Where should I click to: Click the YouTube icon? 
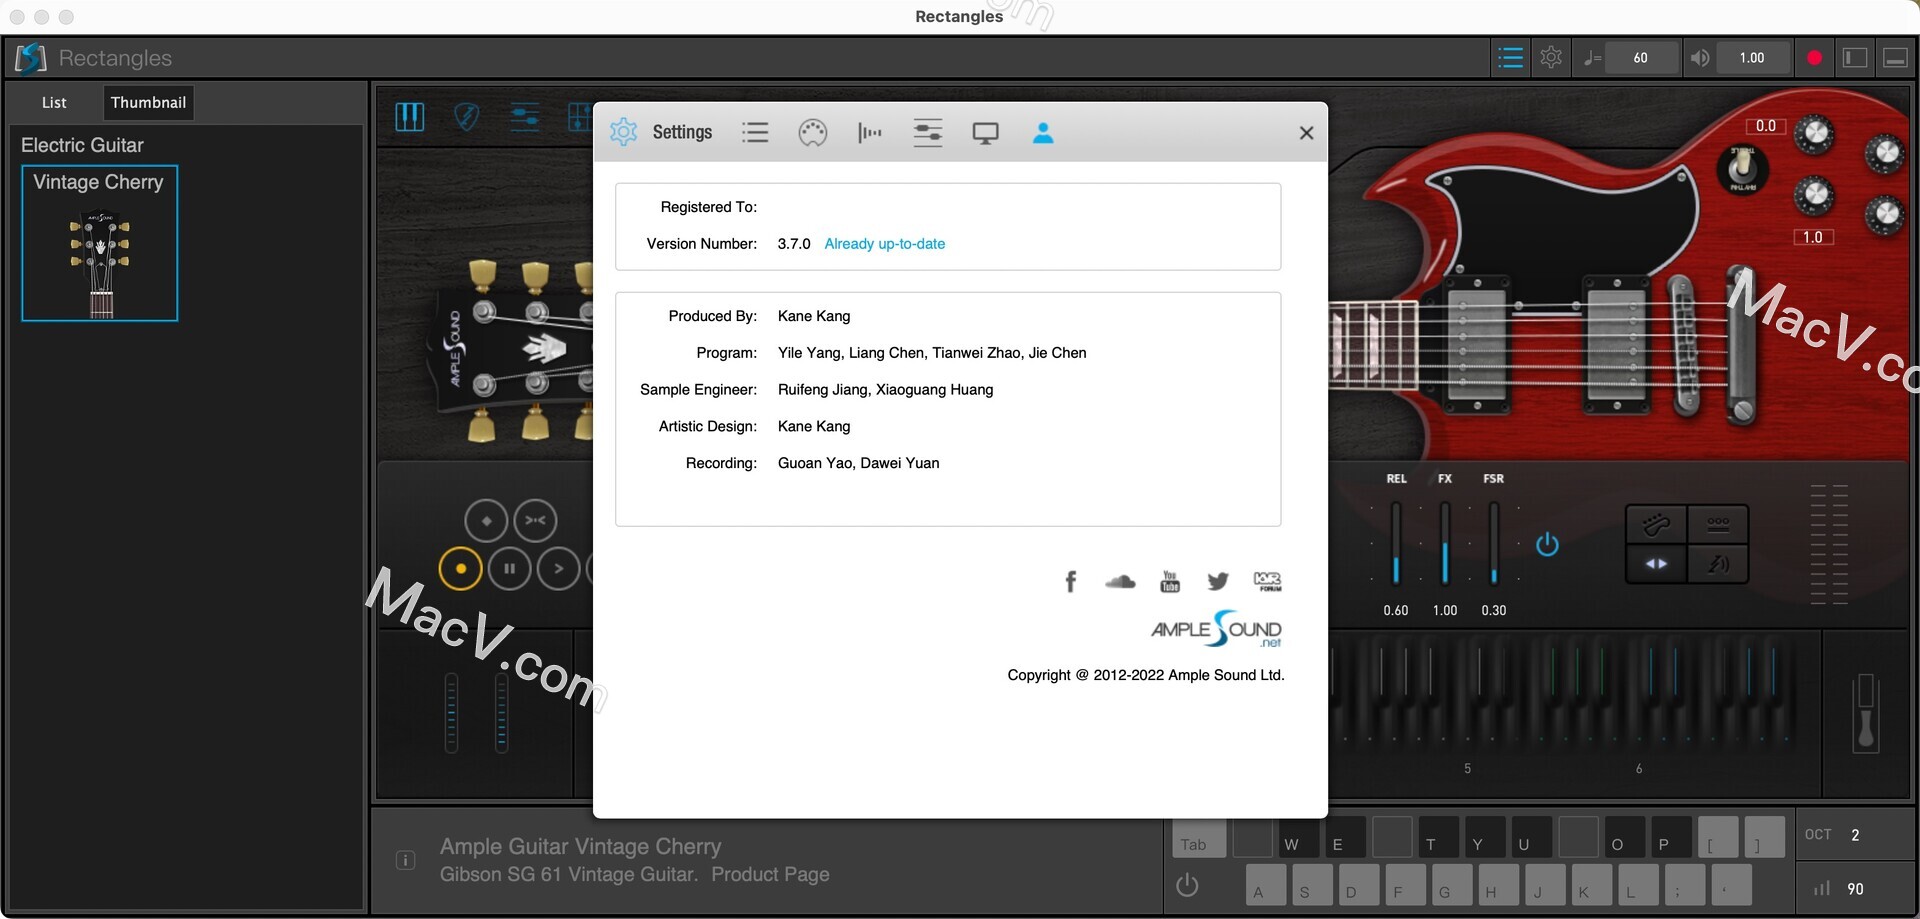coord(1169,581)
